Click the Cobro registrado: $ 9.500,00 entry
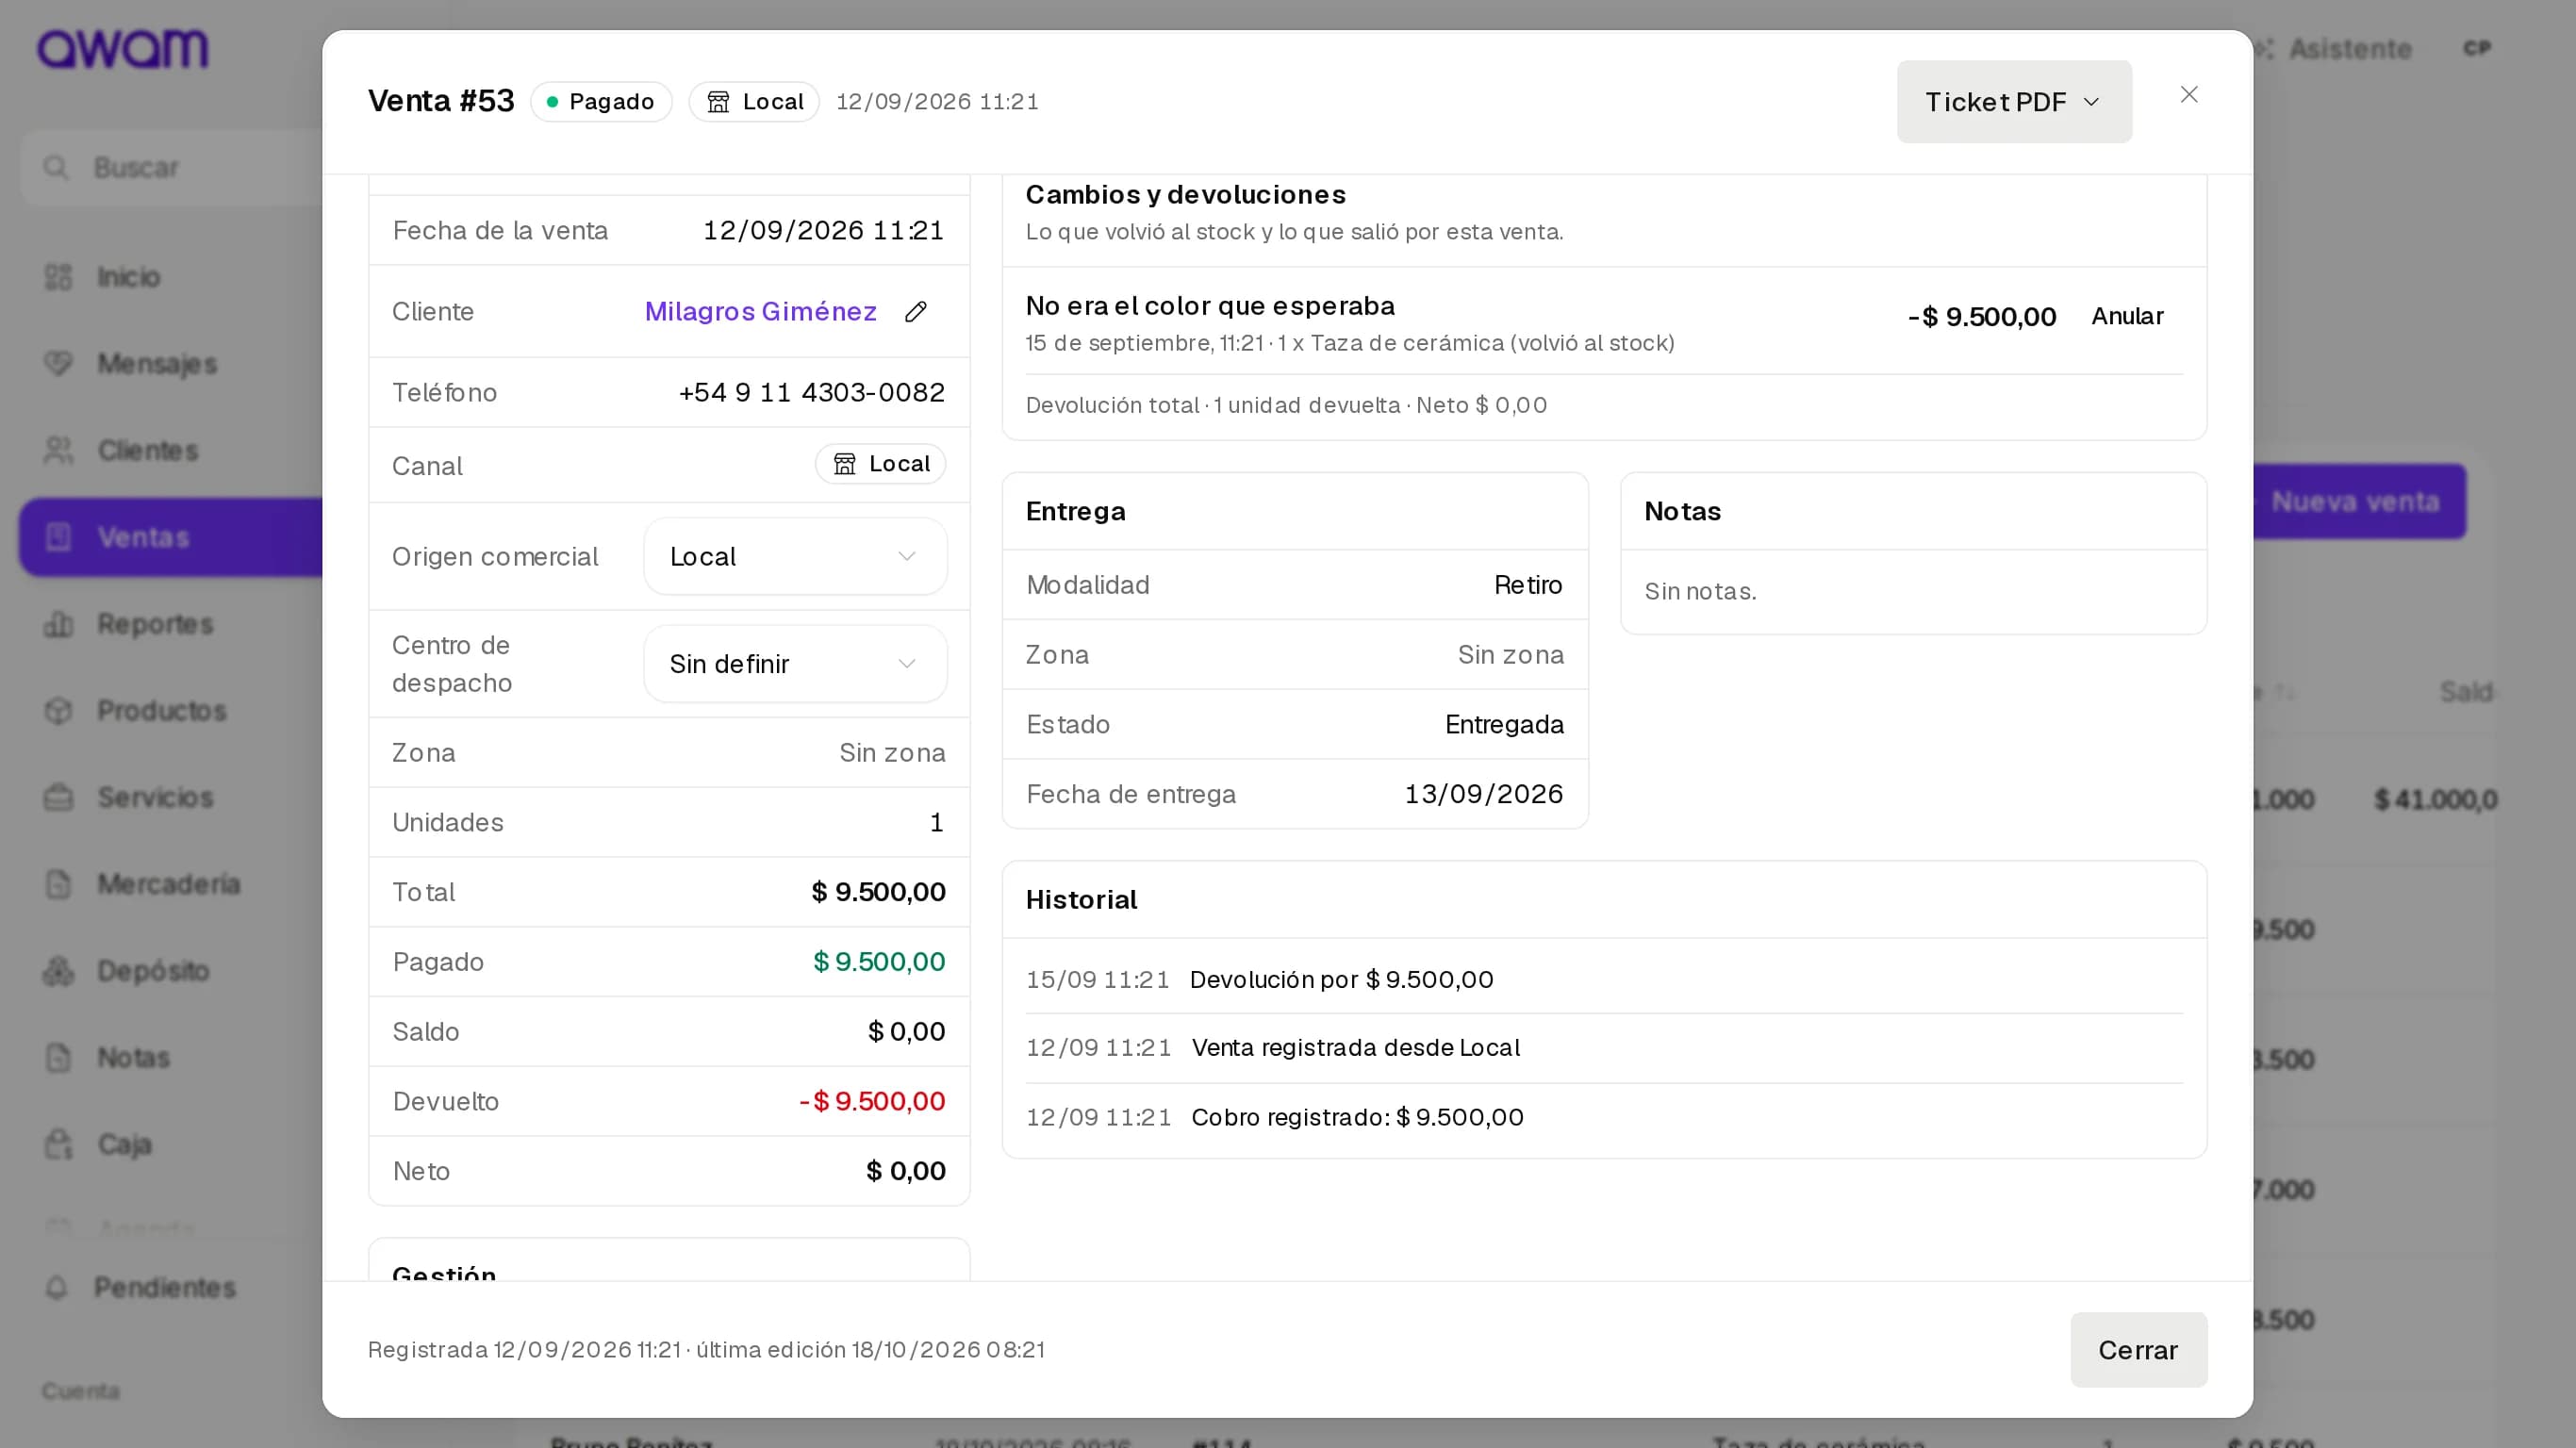 [1357, 1118]
